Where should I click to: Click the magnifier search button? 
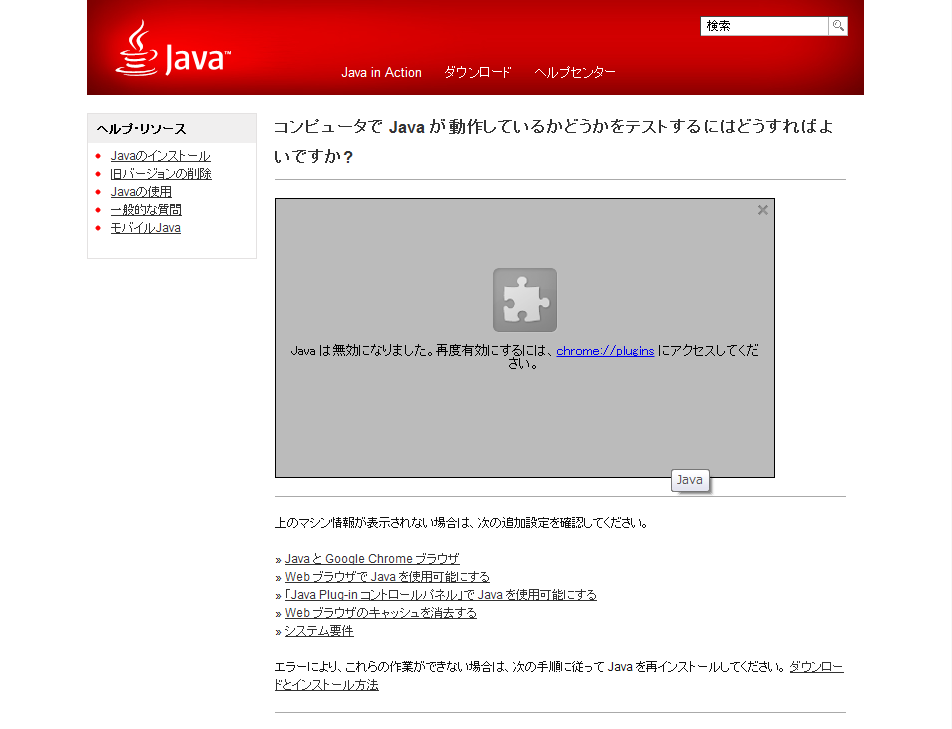(838, 26)
